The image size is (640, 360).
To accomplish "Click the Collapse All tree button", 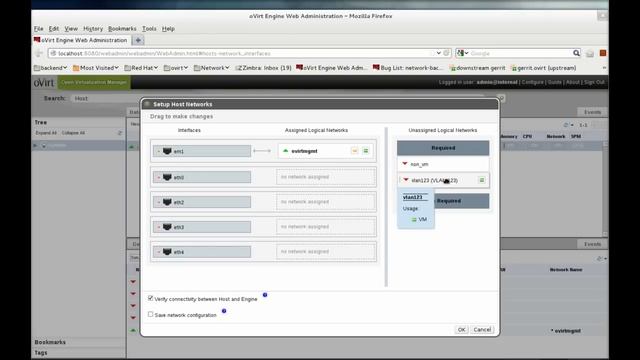I will pyautogui.click(x=73, y=133).
